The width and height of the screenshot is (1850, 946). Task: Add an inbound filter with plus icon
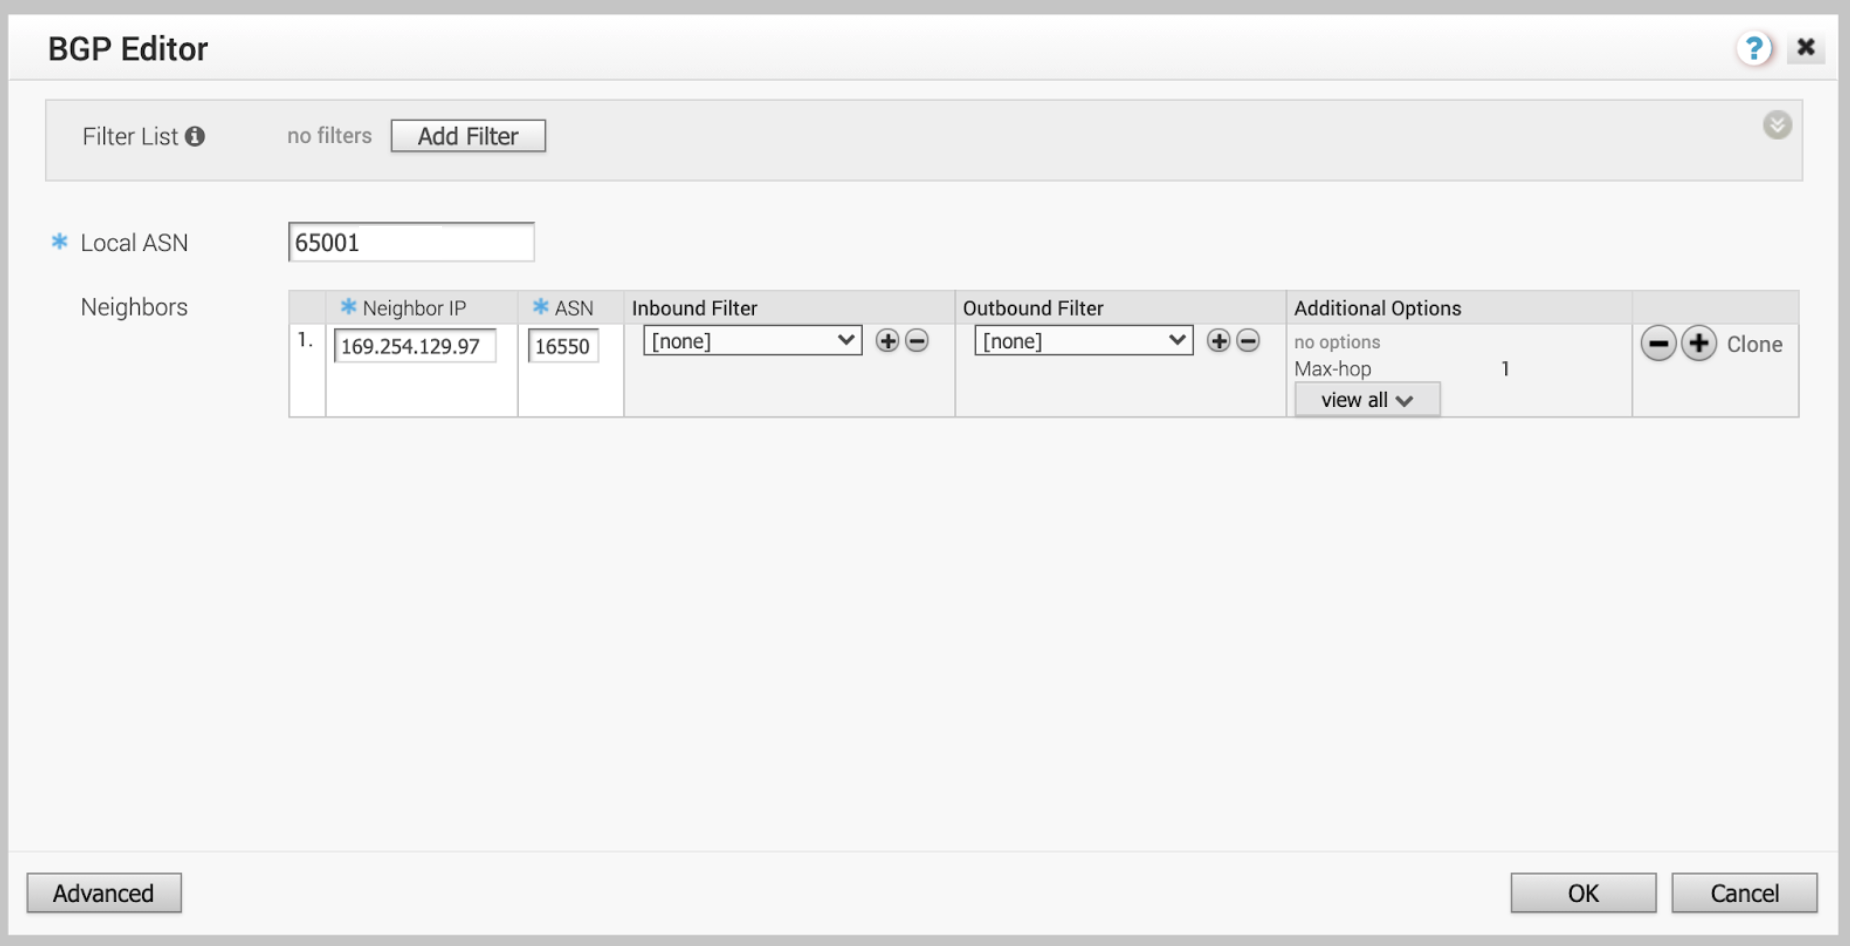[887, 341]
